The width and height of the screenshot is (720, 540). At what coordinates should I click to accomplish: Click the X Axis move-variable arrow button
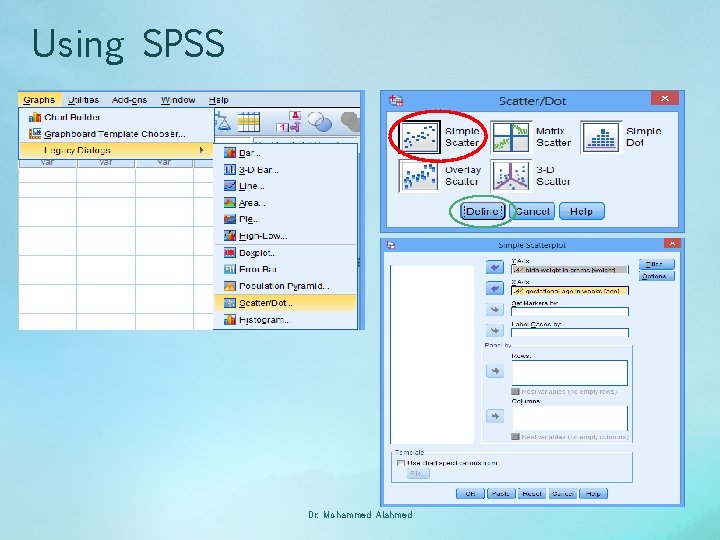click(495, 288)
